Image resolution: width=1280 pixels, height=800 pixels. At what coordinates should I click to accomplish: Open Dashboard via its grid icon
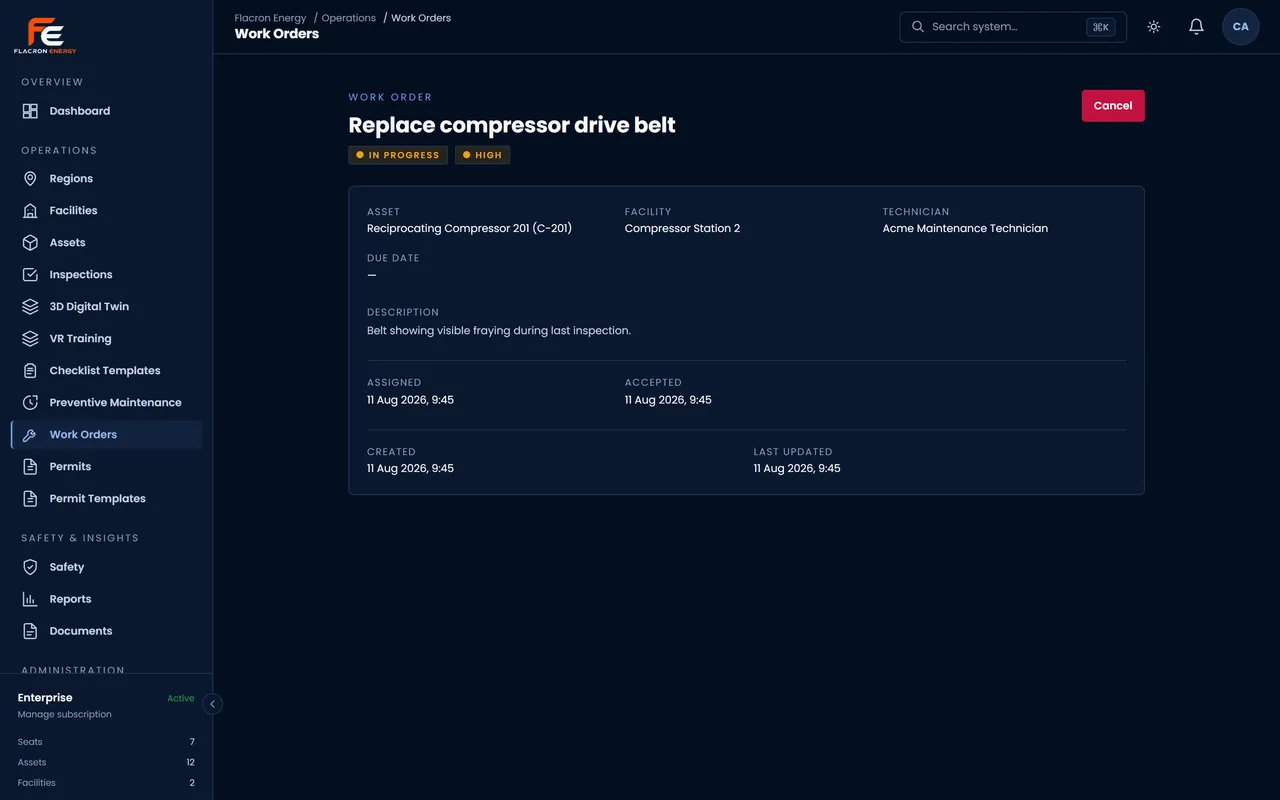[30, 111]
